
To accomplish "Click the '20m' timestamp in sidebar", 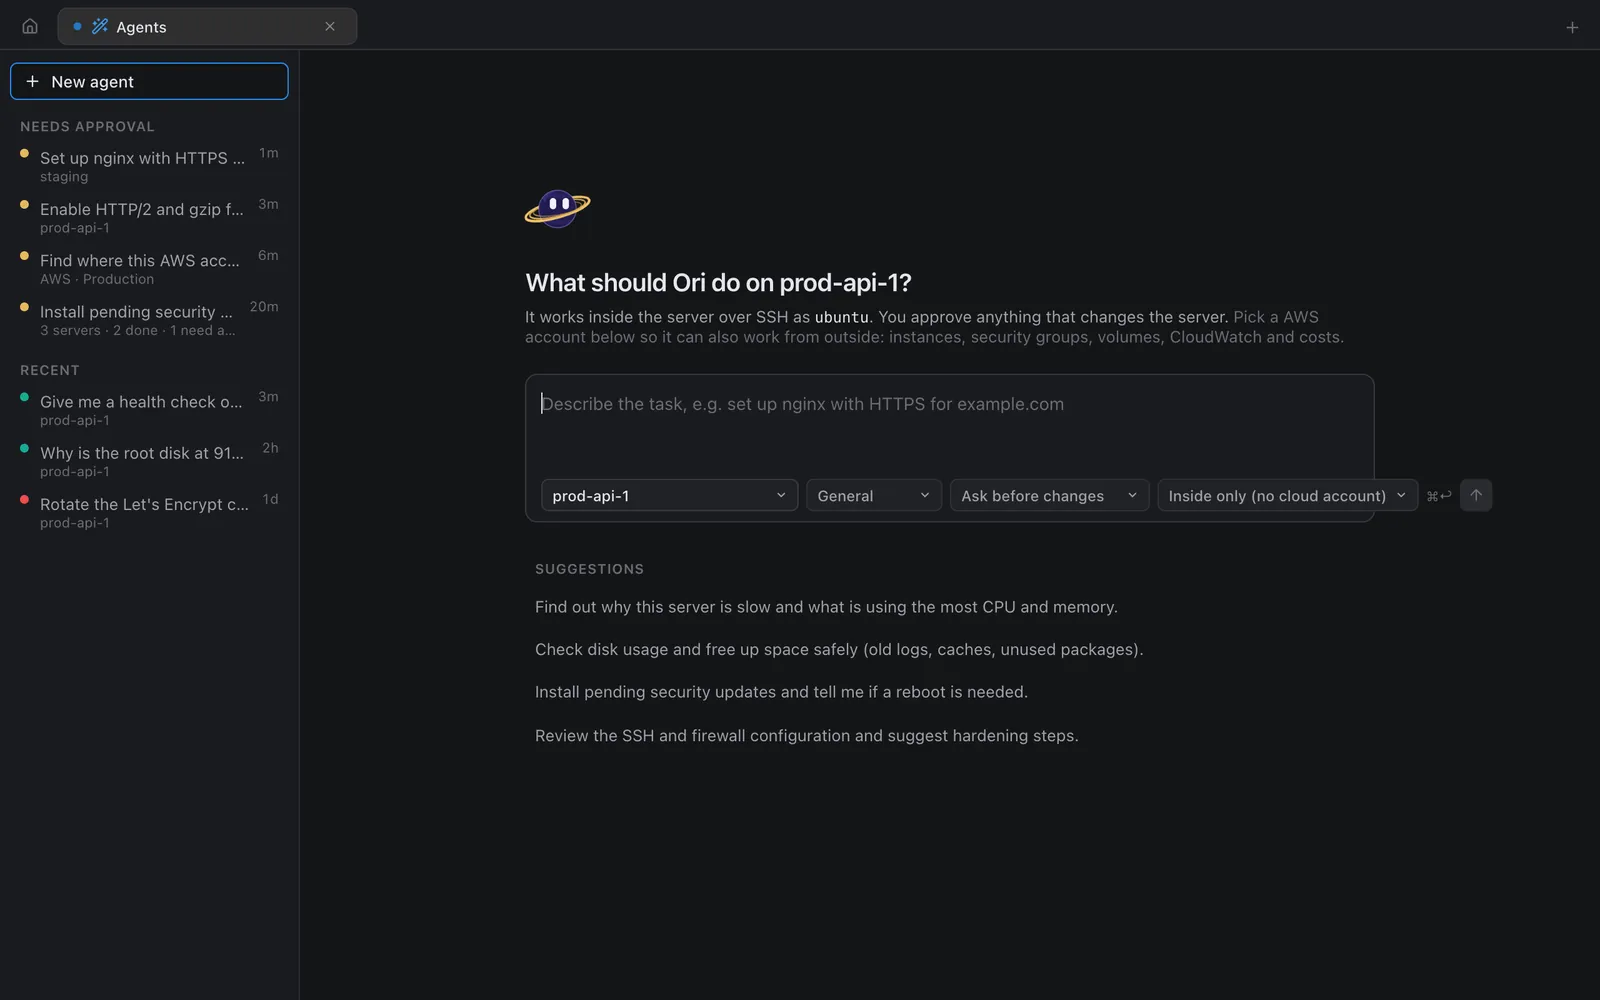I will click(x=264, y=307).
